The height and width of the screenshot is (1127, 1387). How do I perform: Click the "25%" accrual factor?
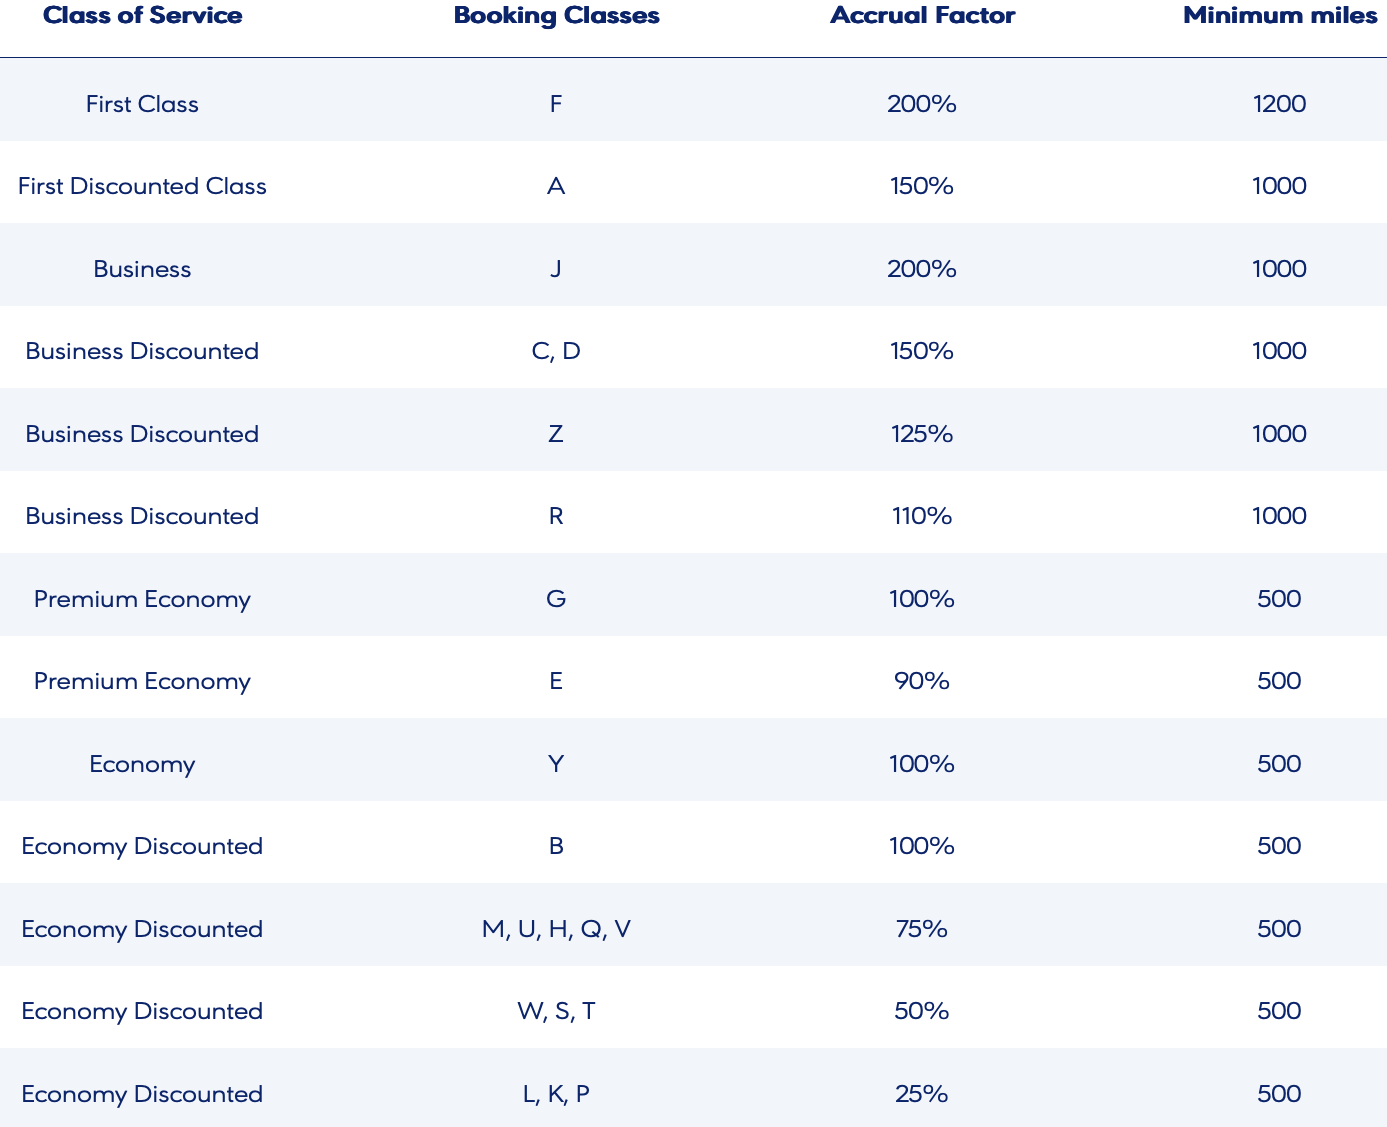(922, 1094)
